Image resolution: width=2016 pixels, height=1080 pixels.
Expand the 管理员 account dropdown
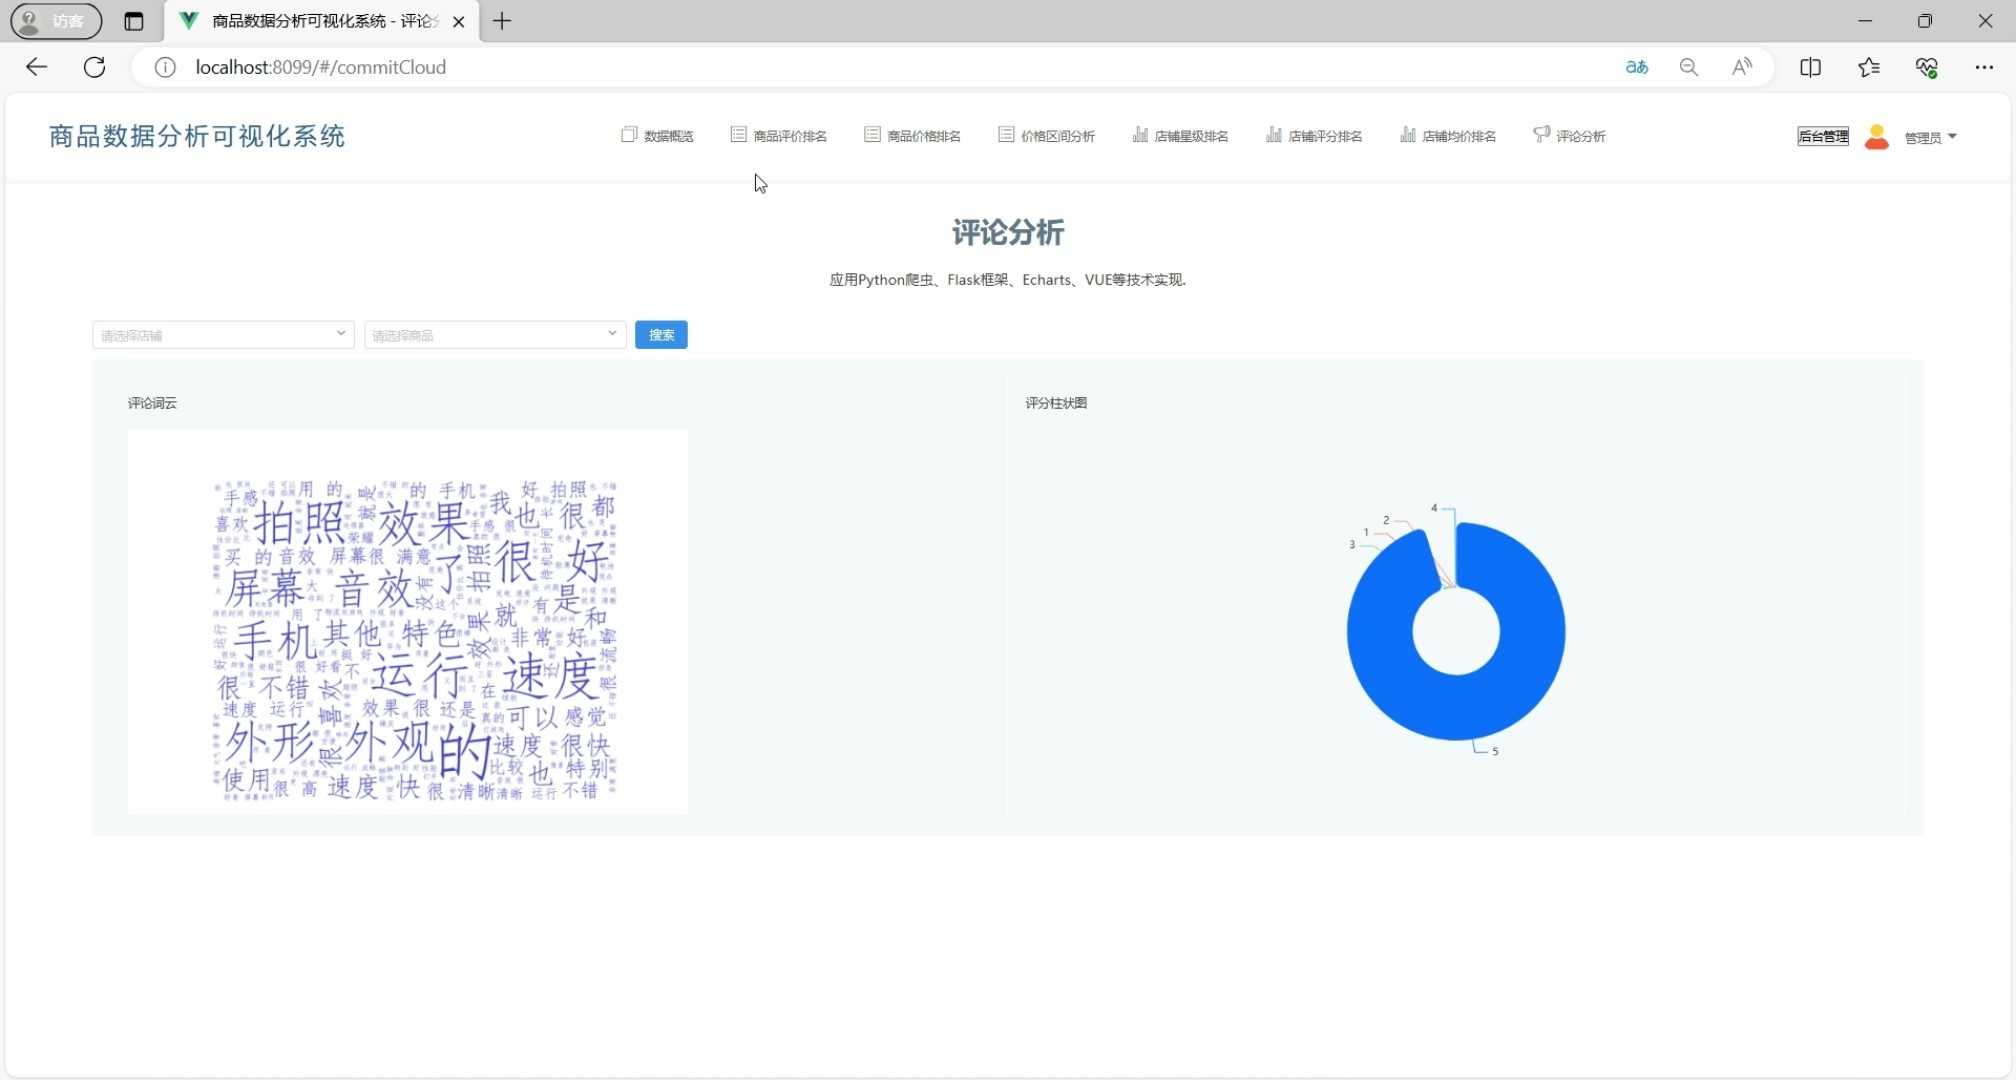point(1929,137)
